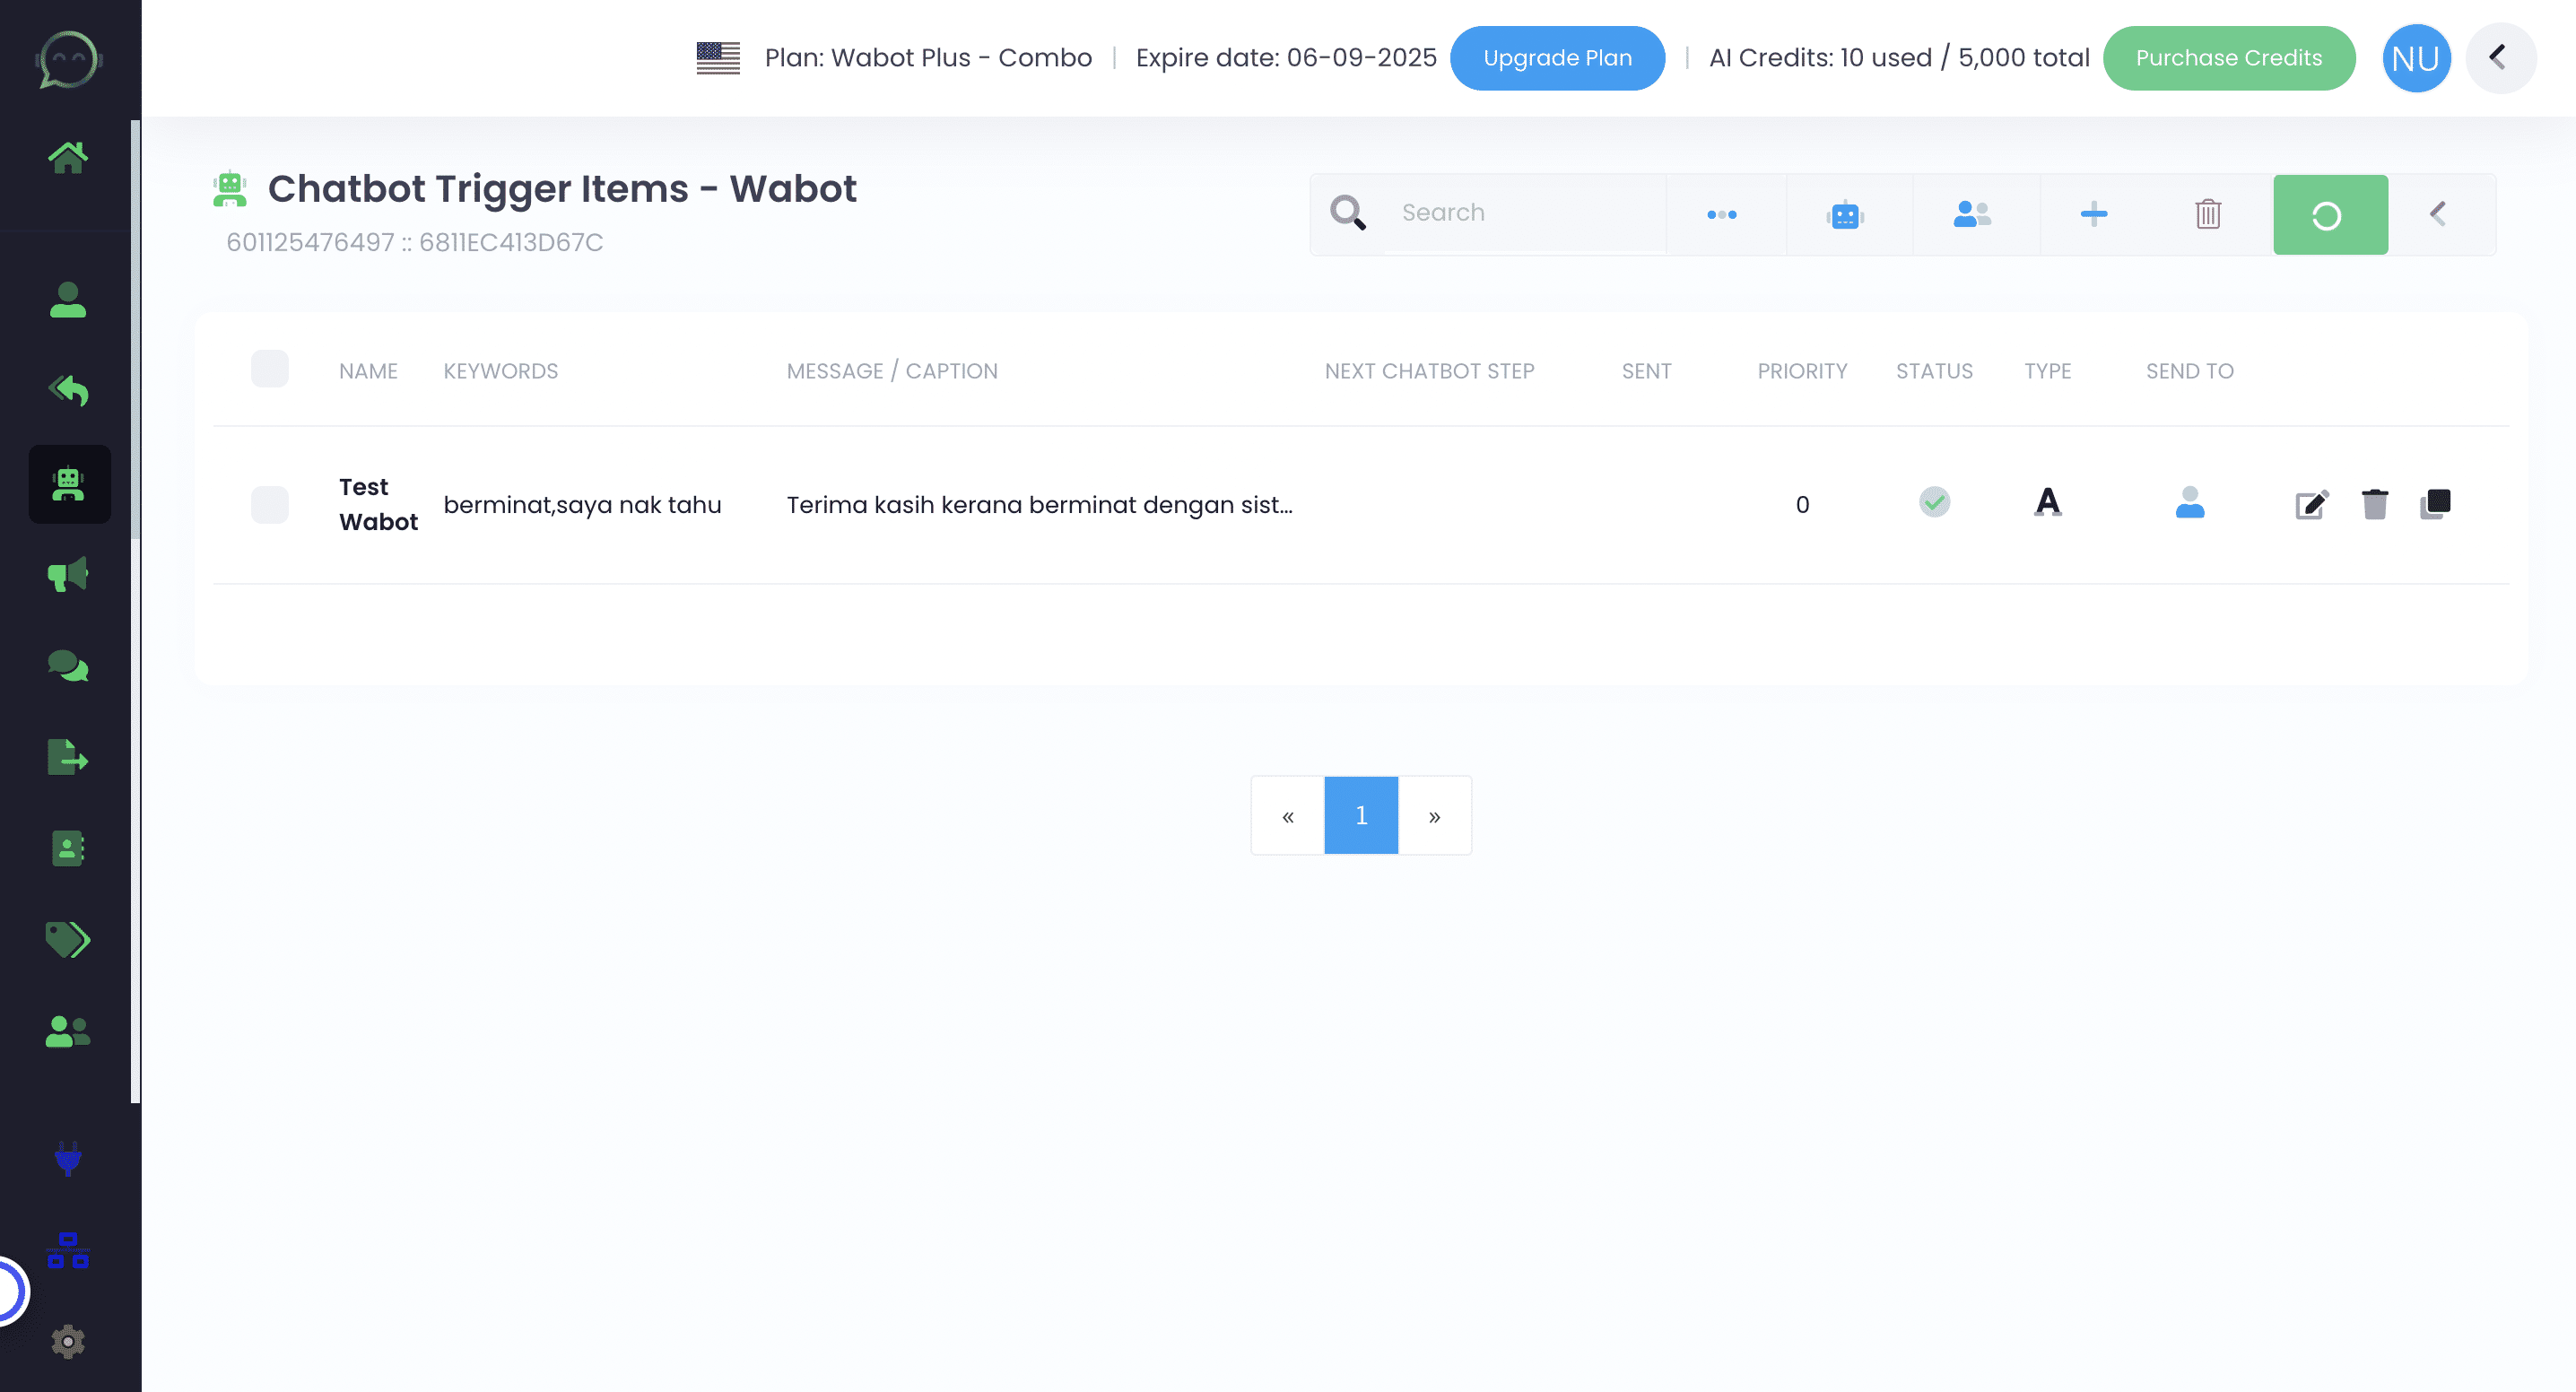Click the edit icon for Test Wabot
This screenshot has width=2576, height=1392.
coord(2311,504)
